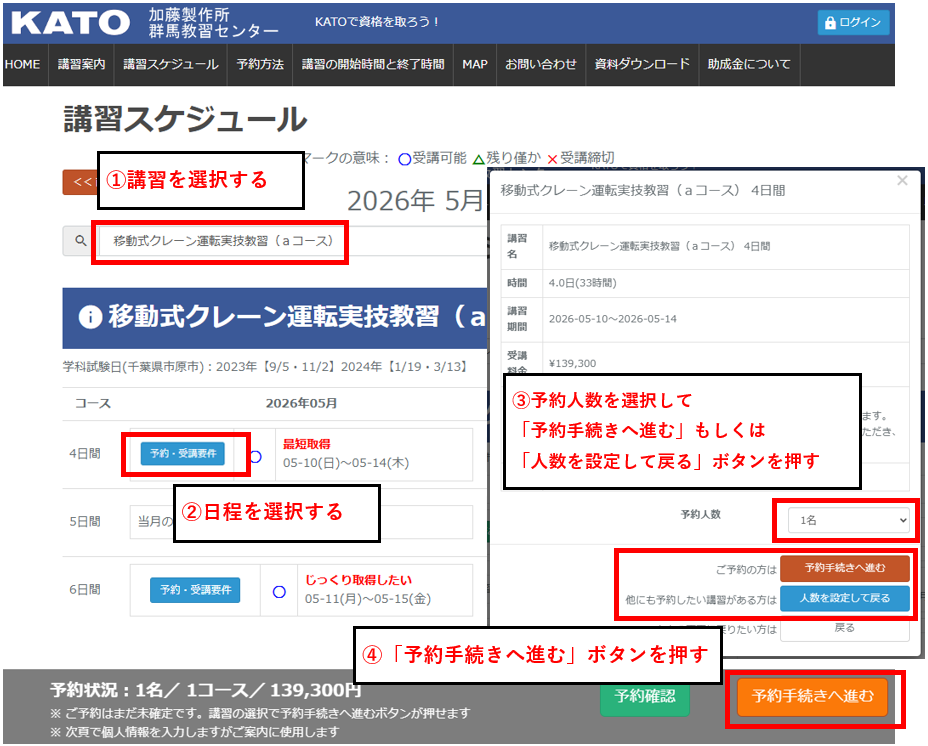
Task: Click the price ¥139,300 in dialog
Action: [x=572, y=364]
